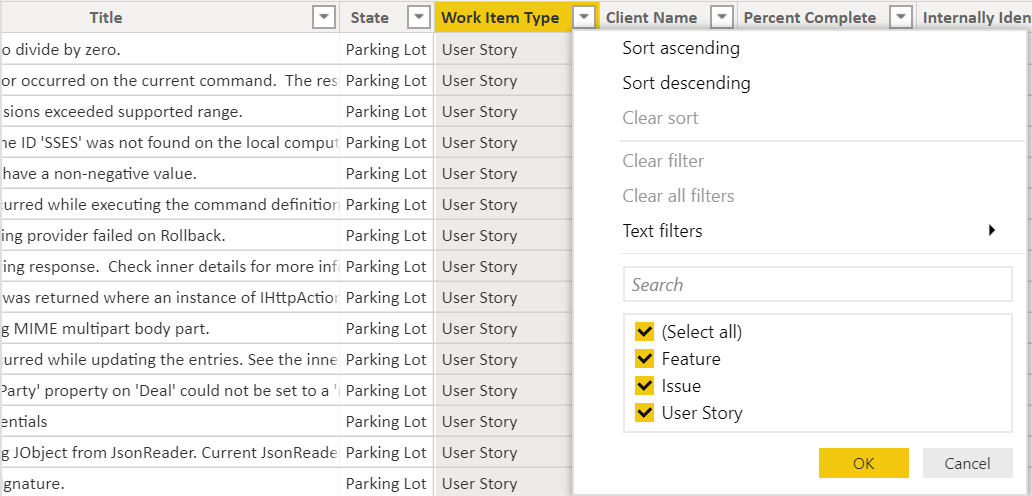Click the Search box in the filter menu

[x=817, y=284]
